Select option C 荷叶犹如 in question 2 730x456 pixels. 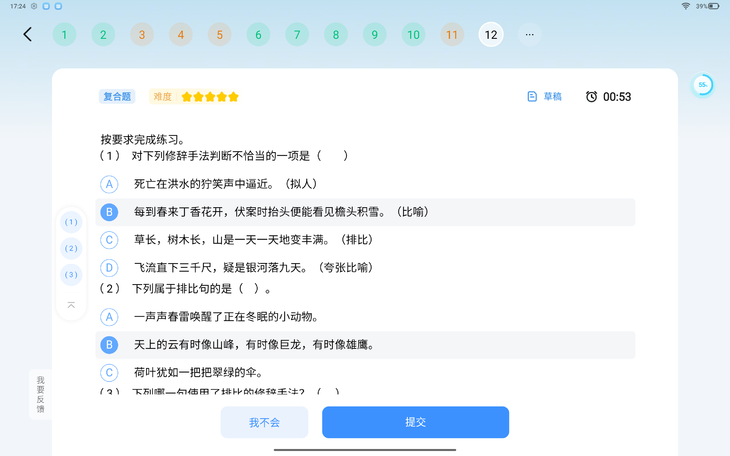pyautogui.click(x=109, y=373)
